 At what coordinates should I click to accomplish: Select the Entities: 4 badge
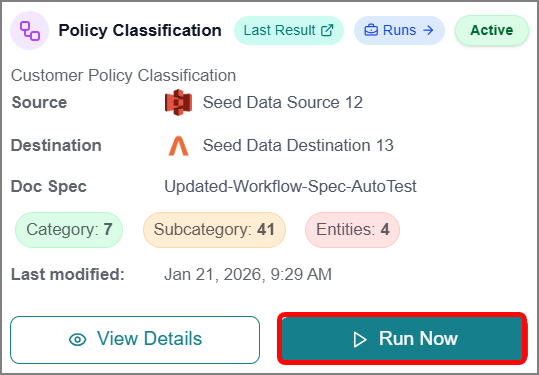tap(352, 230)
